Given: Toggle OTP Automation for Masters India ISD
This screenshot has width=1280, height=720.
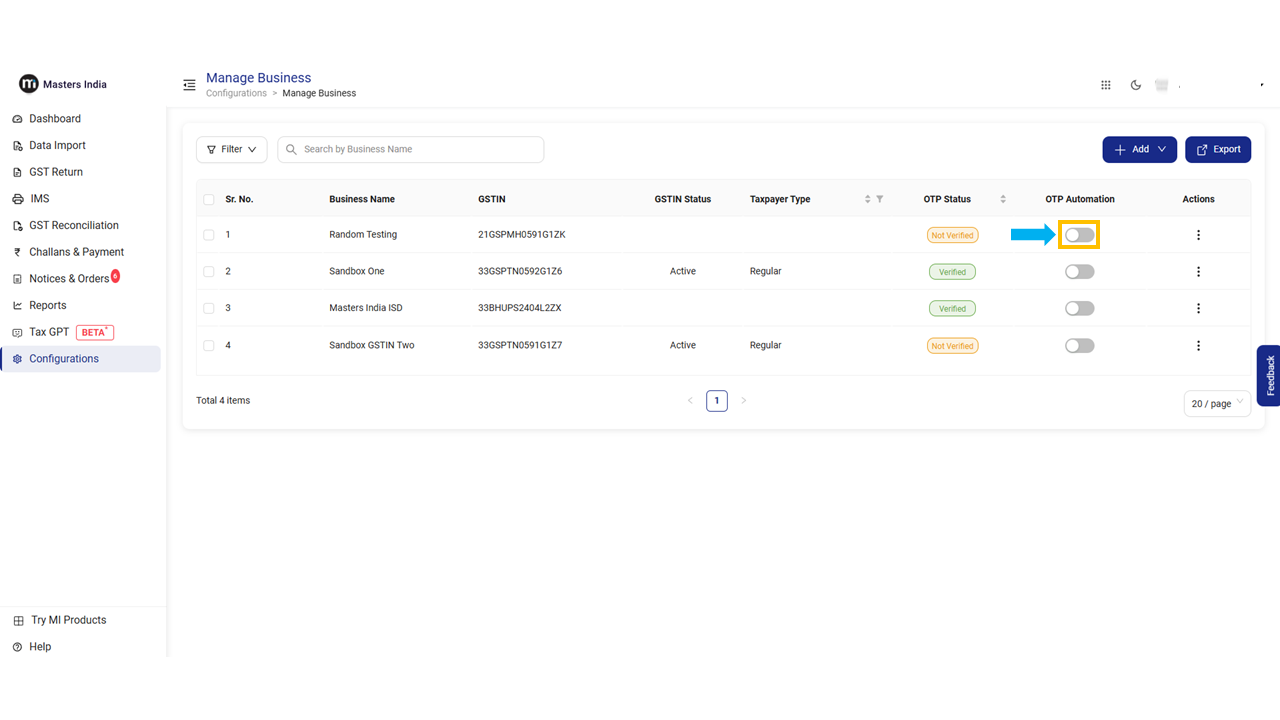Looking at the screenshot, I should [1079, 309].
